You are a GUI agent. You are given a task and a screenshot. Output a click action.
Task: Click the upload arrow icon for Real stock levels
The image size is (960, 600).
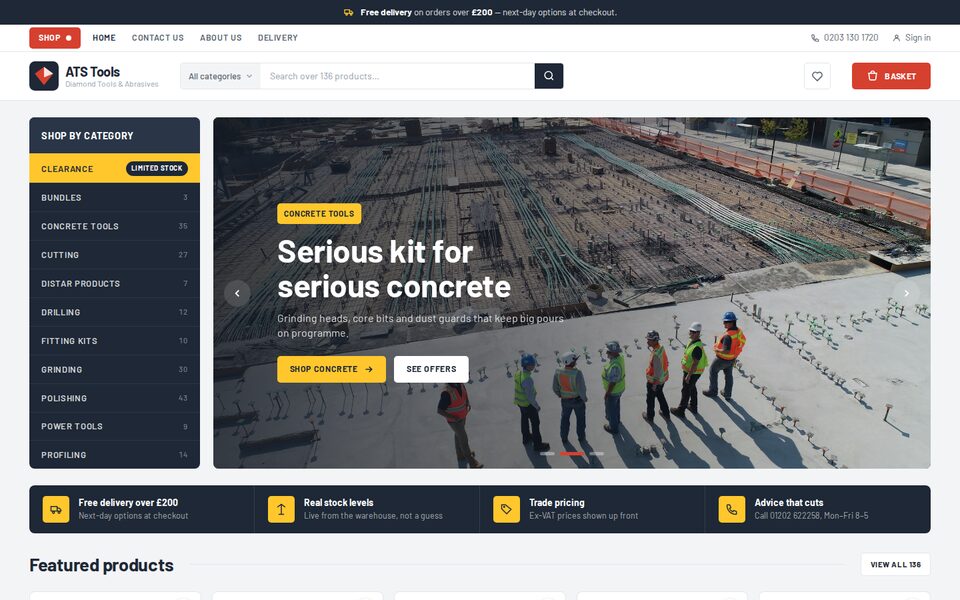(281, 509)
